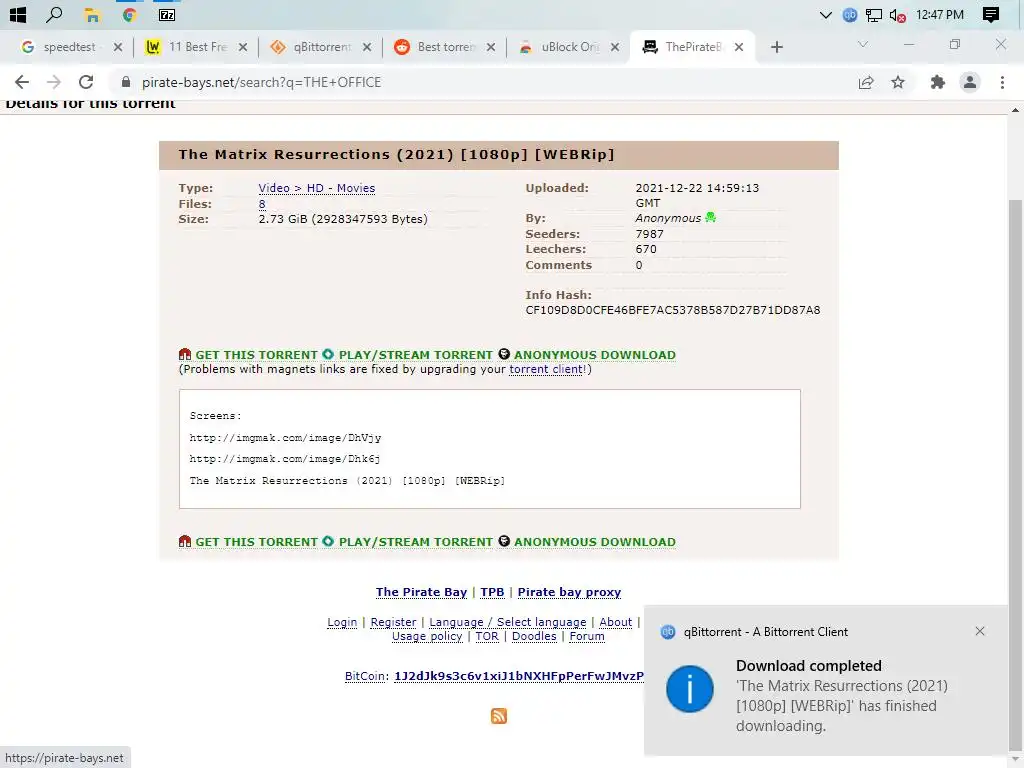Click the lower GET THIS TORRENT link
The image size is (1024, 768).
click(x=256, y=542)
